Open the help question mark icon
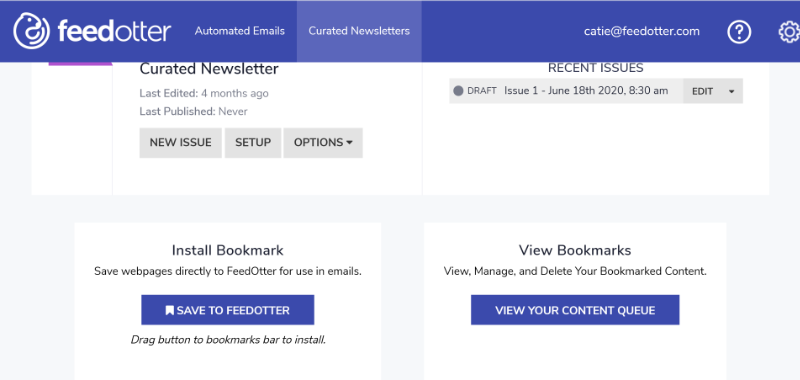This screenshot has height=380, width=800. (x=739, y=32)
